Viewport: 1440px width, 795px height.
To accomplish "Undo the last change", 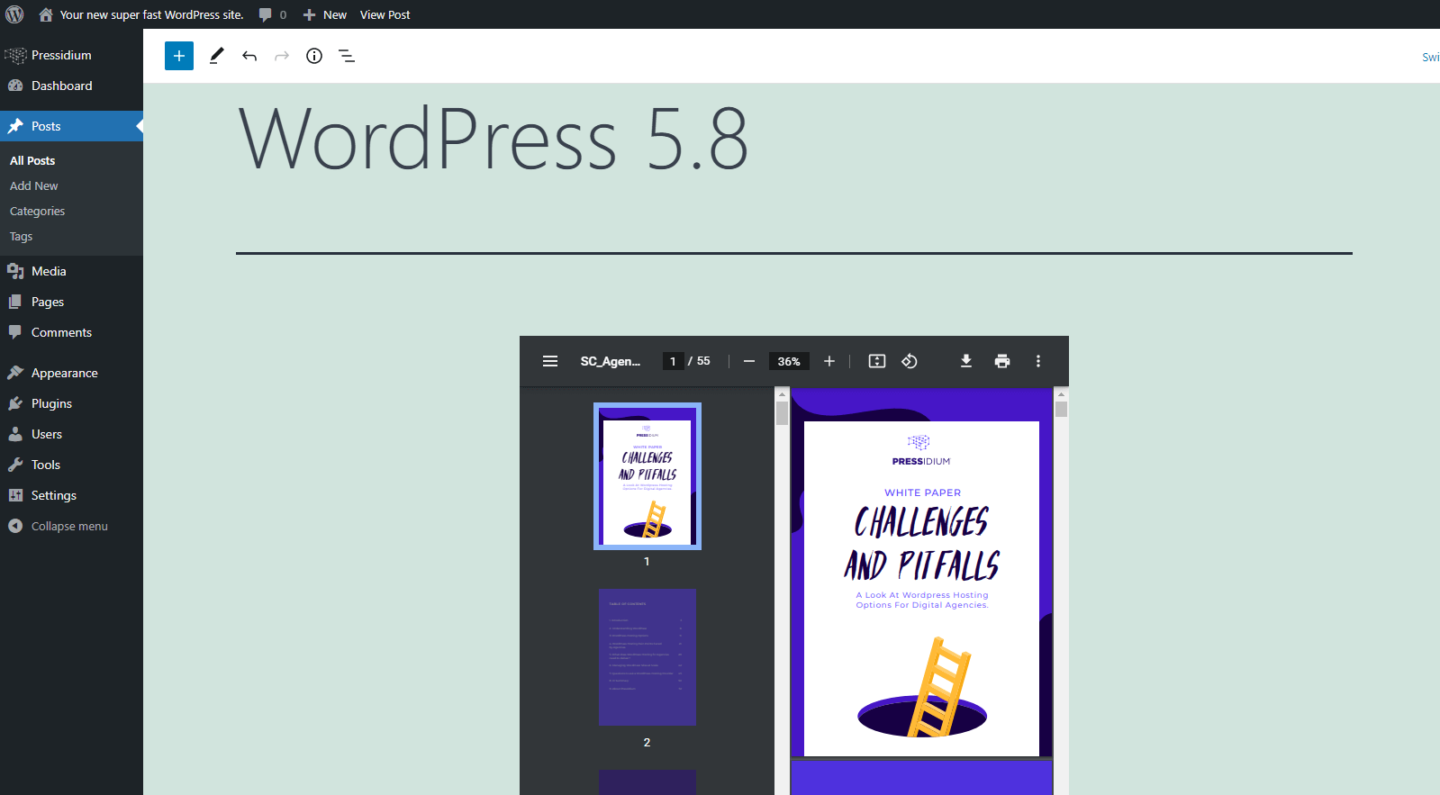I will pos(249,56).
